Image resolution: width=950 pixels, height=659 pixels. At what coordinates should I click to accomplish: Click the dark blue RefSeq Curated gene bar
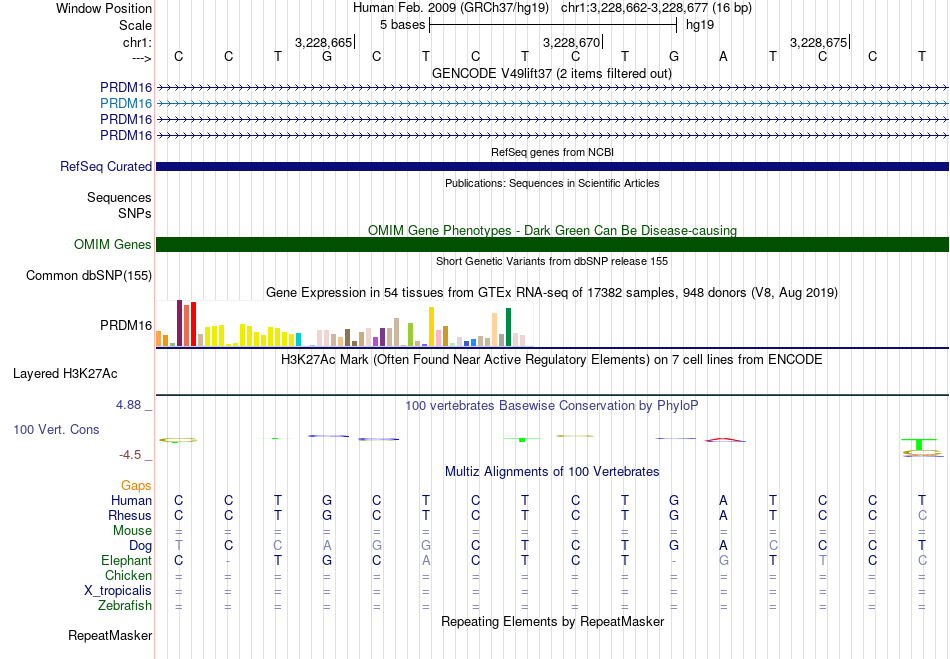[x=552, y=167]
